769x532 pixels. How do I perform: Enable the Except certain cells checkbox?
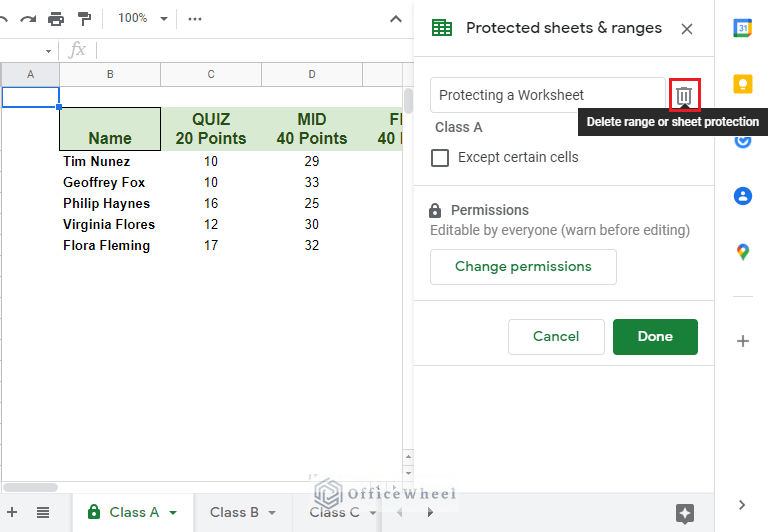pos(440,157)
